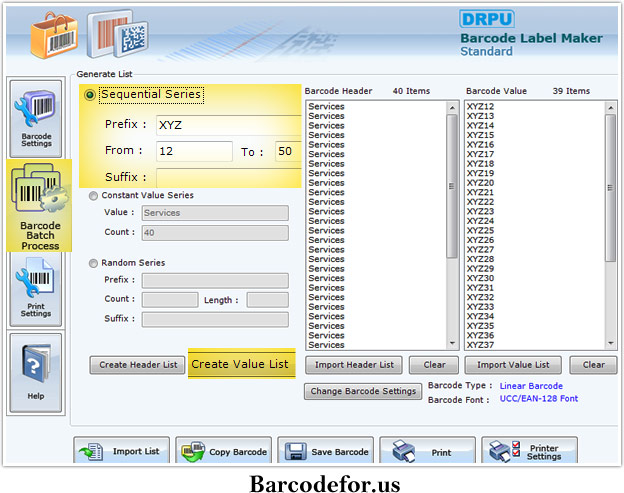
Task: Select XYZ25 in the Barcode Value list
Action: click(x=480, y=231)
